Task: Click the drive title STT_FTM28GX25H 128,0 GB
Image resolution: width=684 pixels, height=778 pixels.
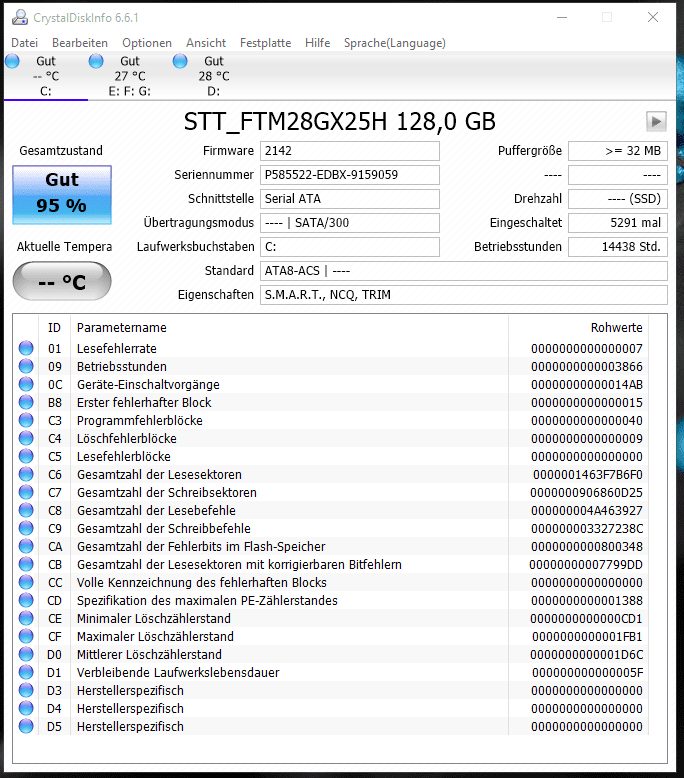Action: [x=340, y=122]
